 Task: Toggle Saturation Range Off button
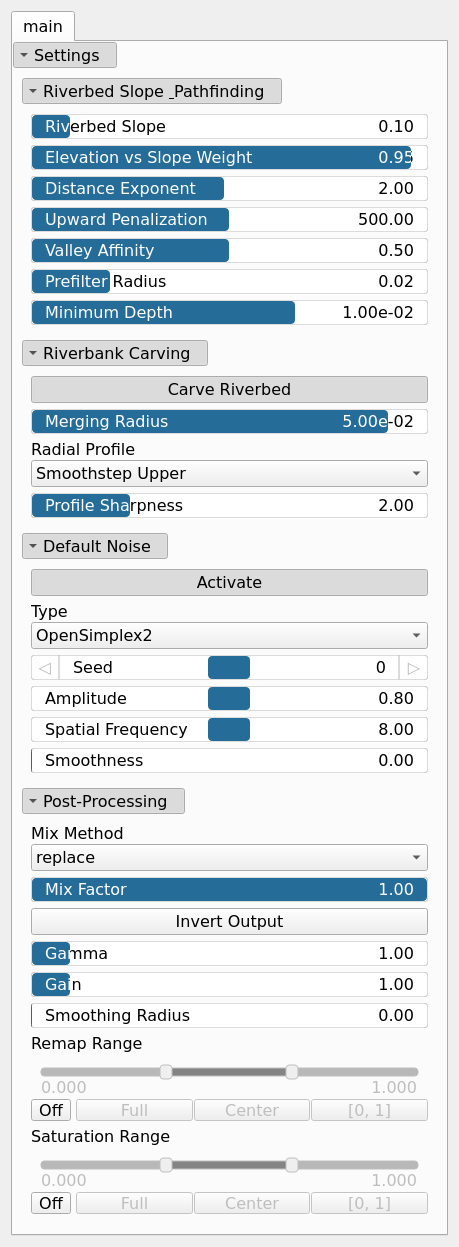(x=51, y=1203)
